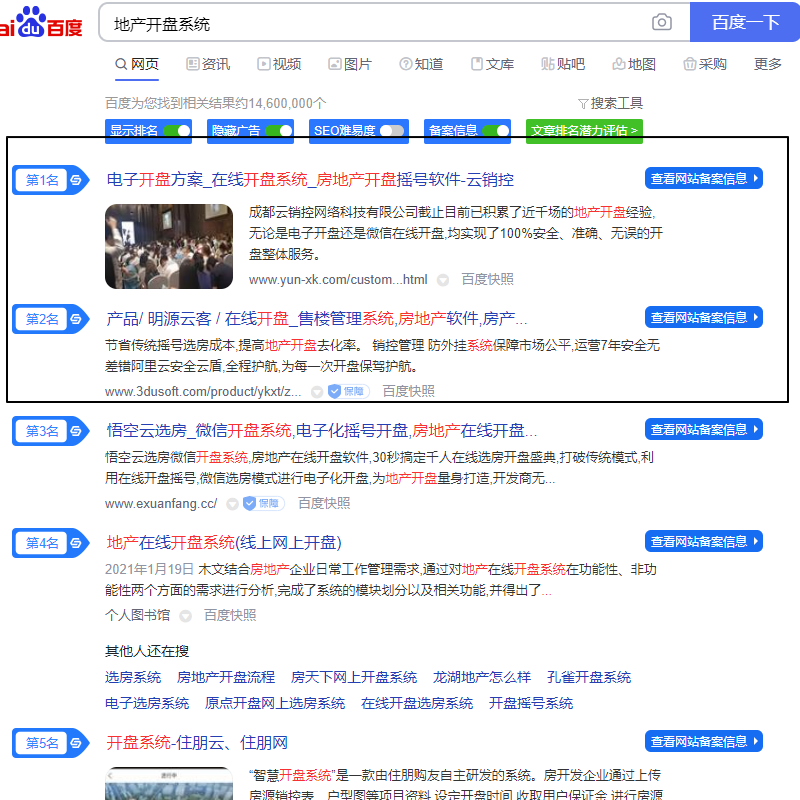Search related term 房天下网上开盘系统

[354, 678]
